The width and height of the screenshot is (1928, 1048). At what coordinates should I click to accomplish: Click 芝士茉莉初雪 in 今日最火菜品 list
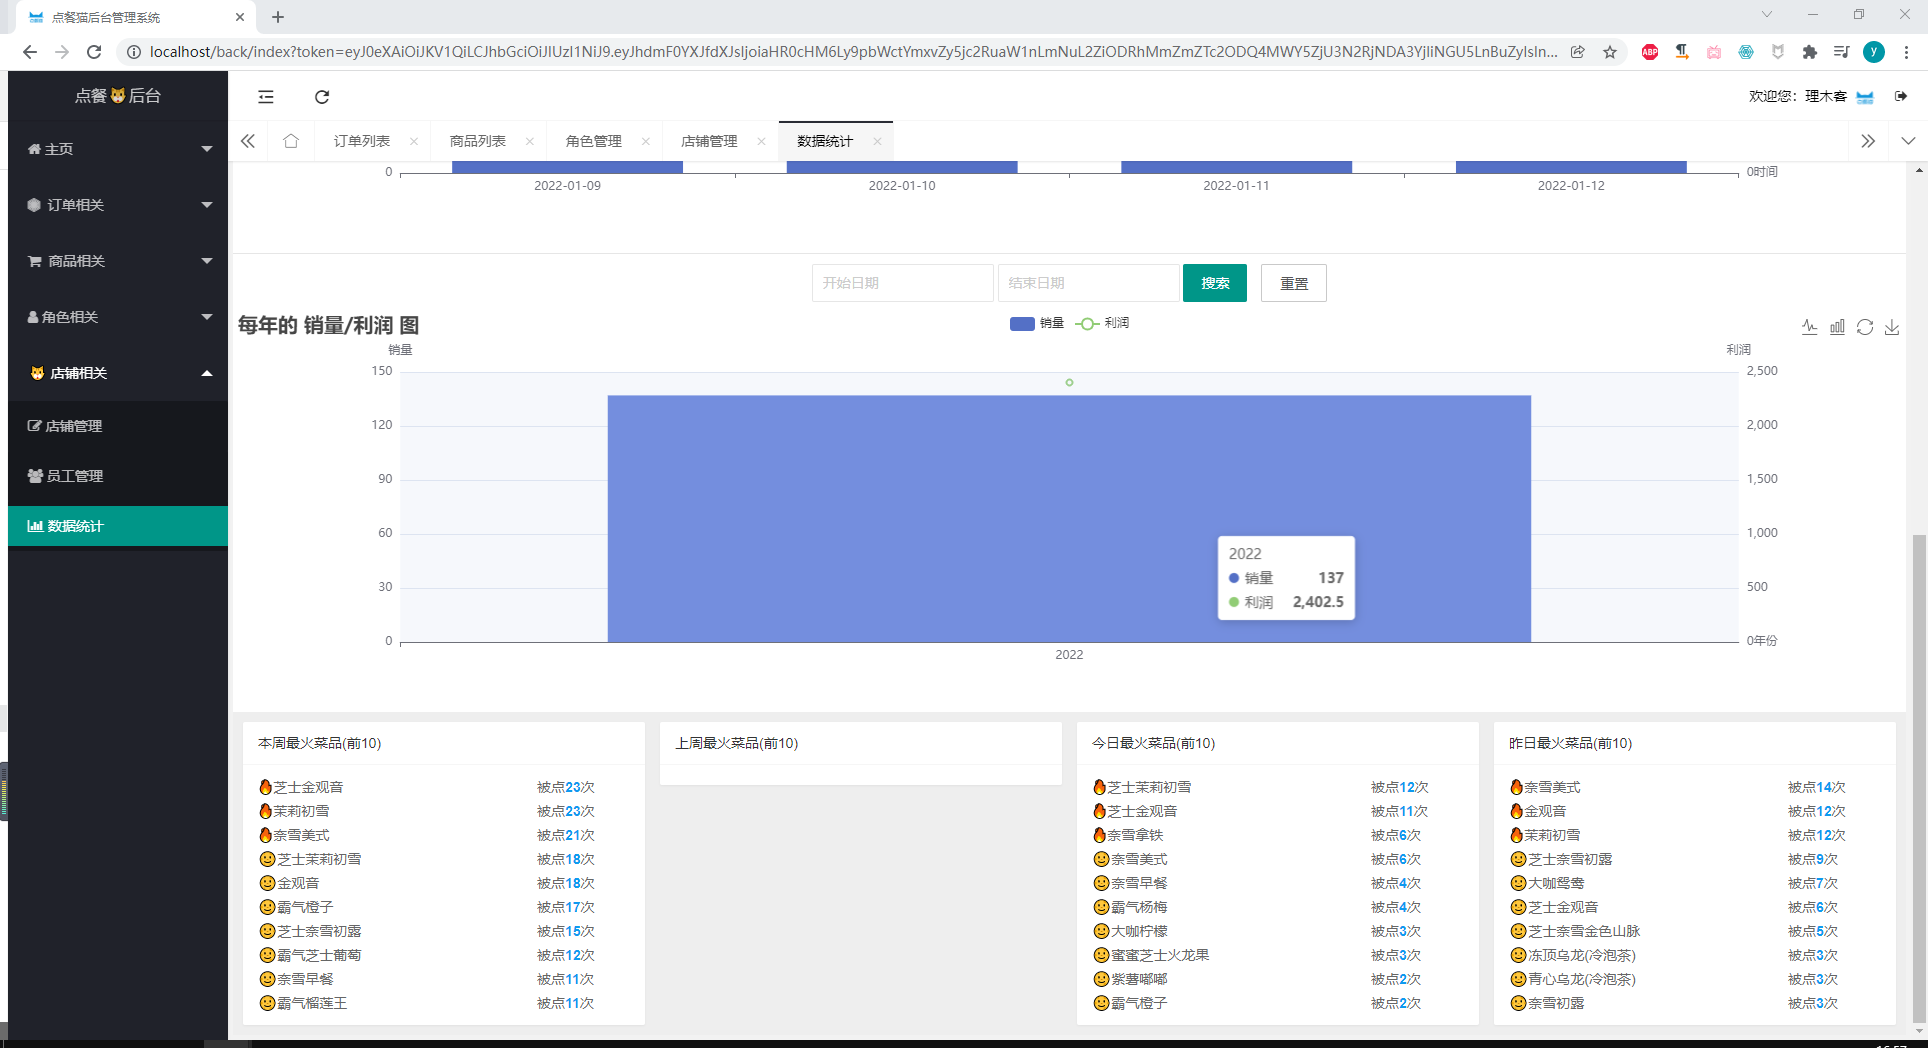click(x=1149, y=787)
